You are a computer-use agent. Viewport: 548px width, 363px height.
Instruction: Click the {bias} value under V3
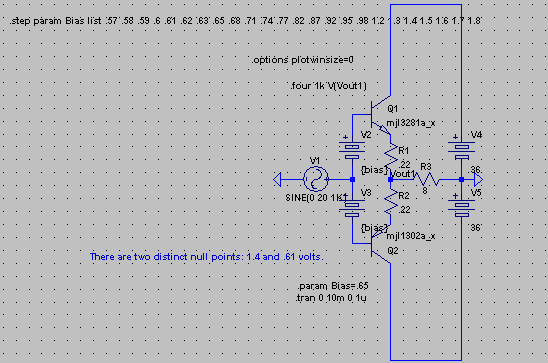pos(374,228)
